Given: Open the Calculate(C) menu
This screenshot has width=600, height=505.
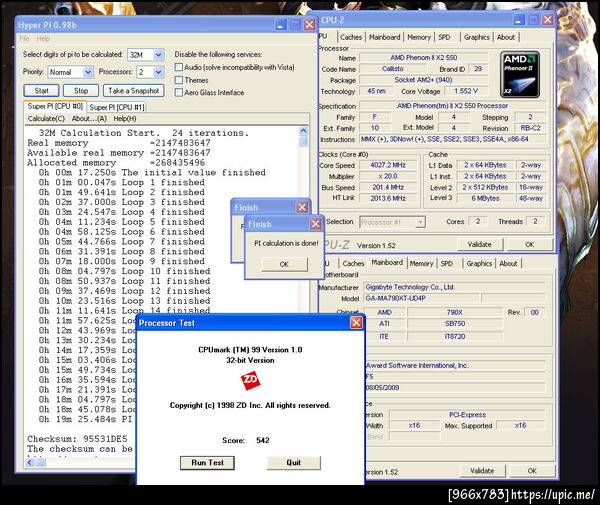Looking at the screenshot, I should (46, 119).
